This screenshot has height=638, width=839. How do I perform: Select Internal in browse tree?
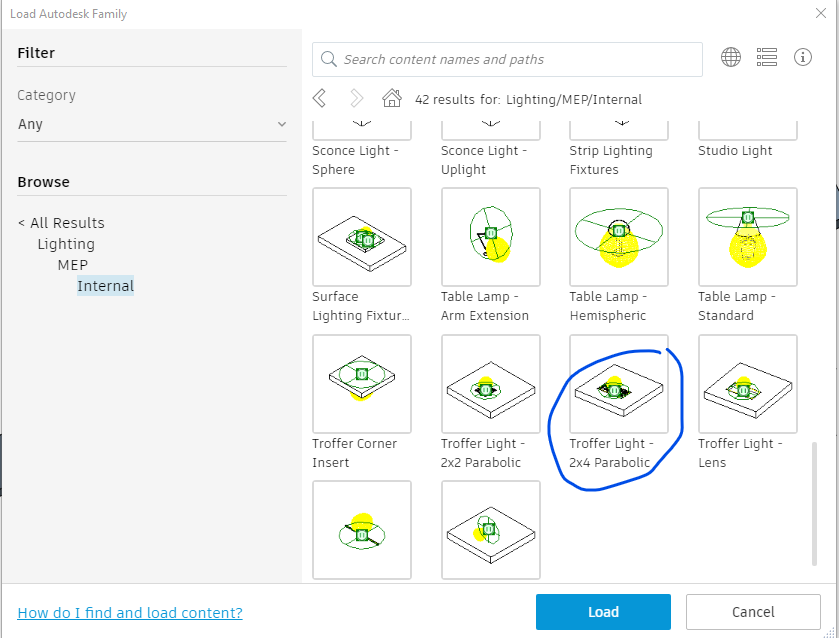coord(105,286)
